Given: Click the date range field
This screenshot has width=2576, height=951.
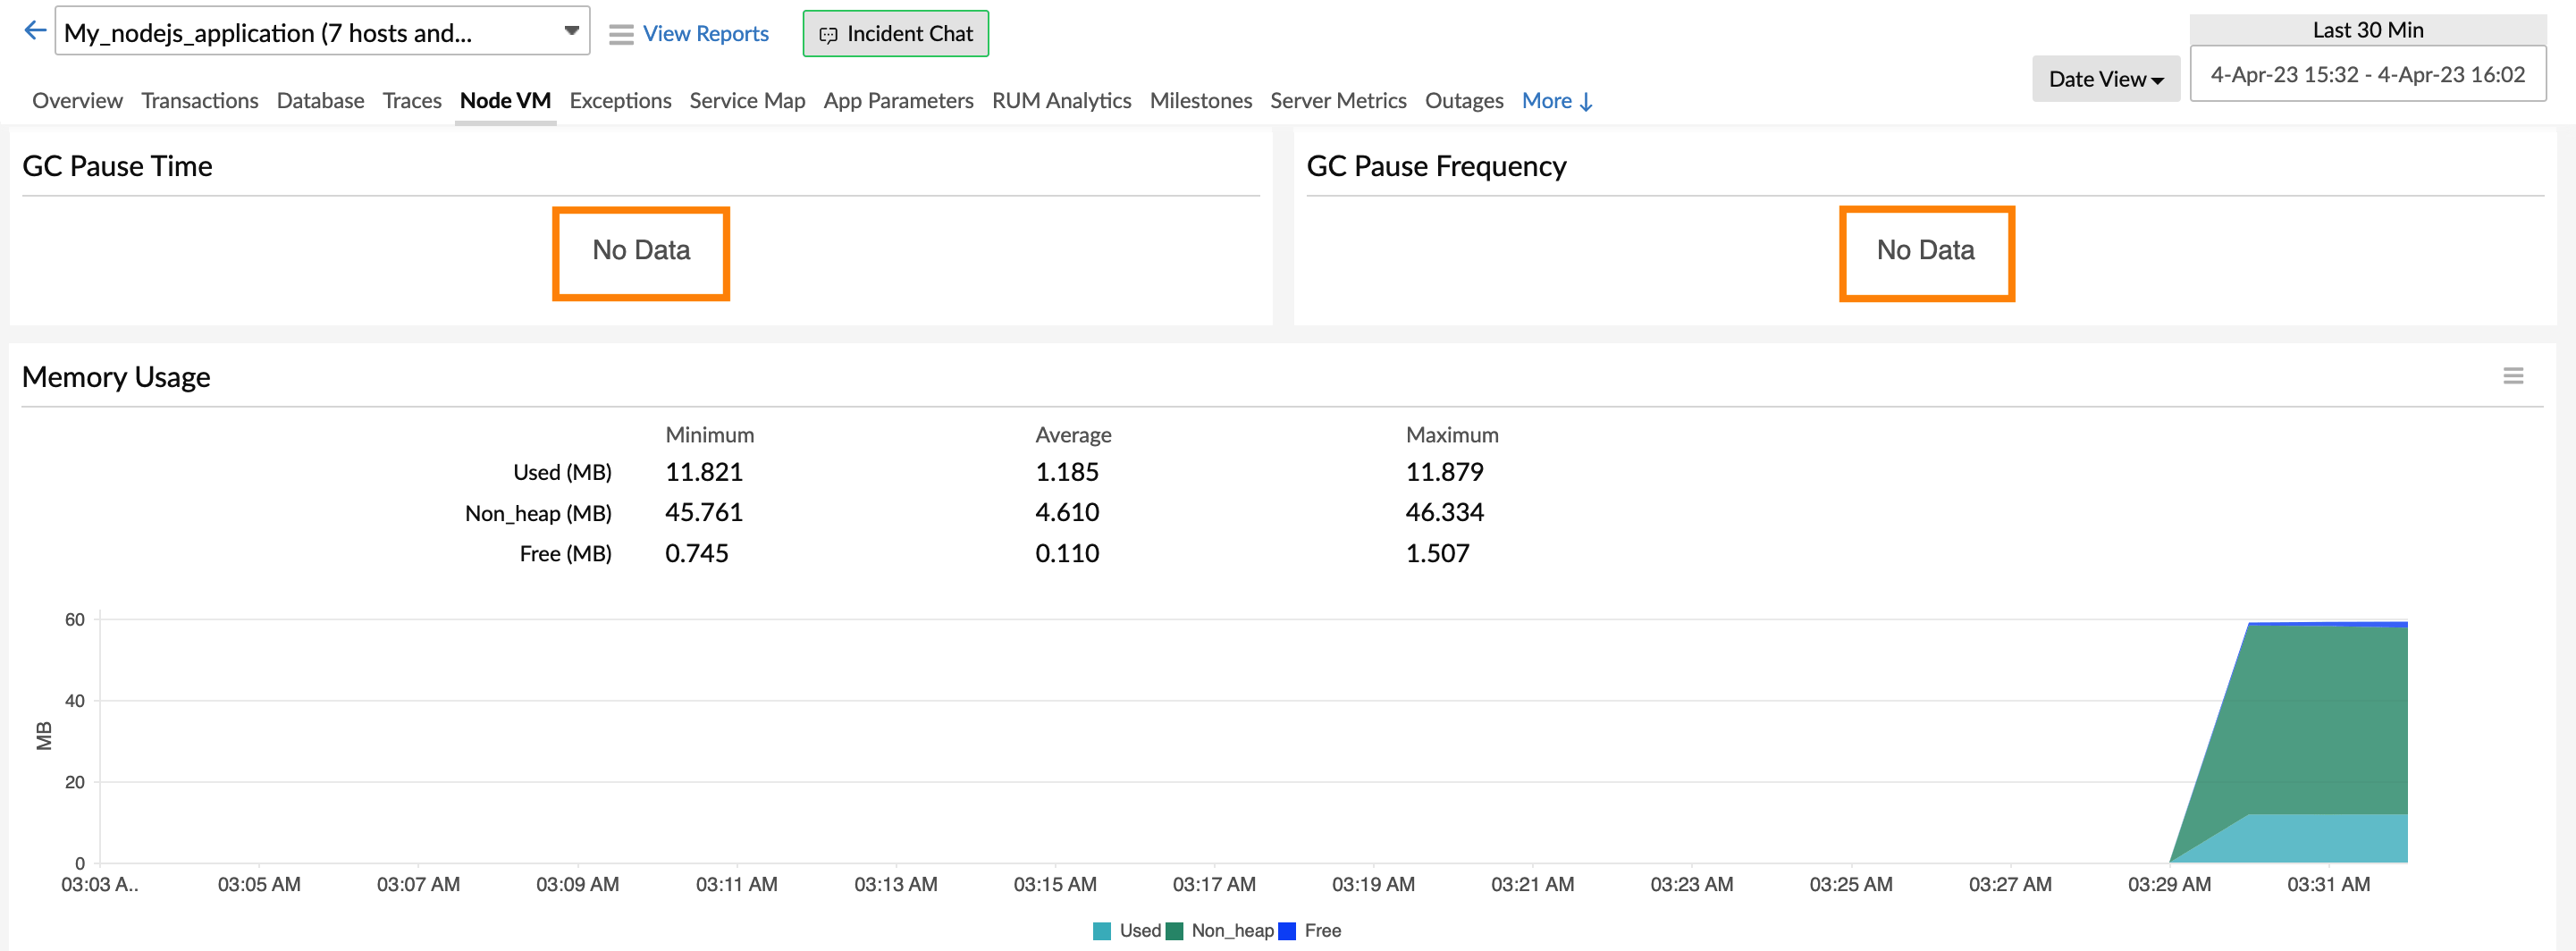Looking at the screenshot, I should click(2367, 75).
